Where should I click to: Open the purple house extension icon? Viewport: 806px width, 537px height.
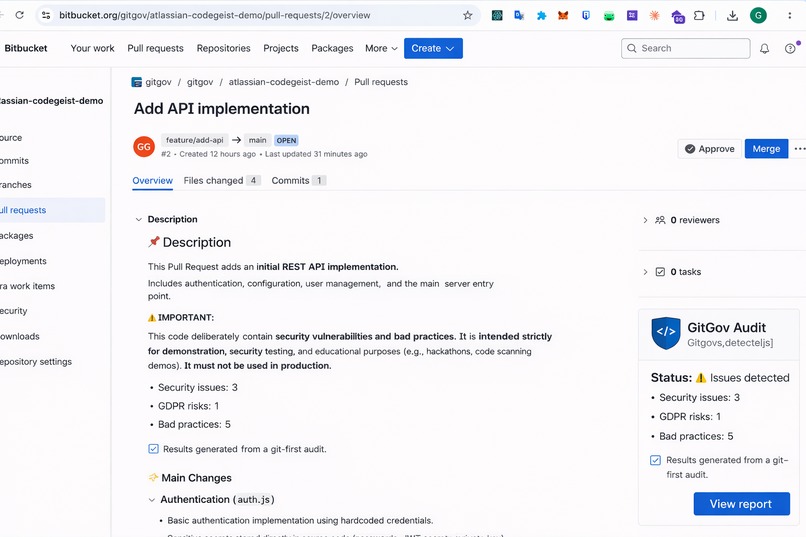pyautogui.click(x=677, y=16)
